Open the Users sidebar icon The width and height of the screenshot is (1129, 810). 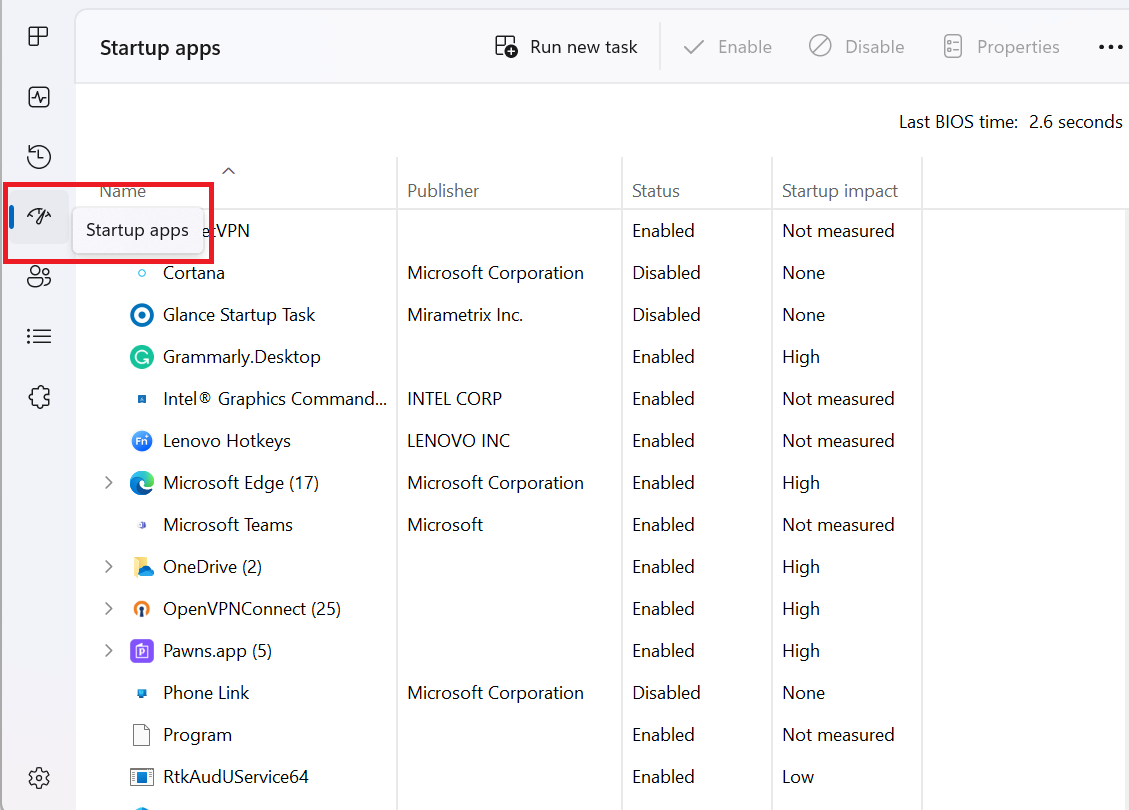[39, 276]
